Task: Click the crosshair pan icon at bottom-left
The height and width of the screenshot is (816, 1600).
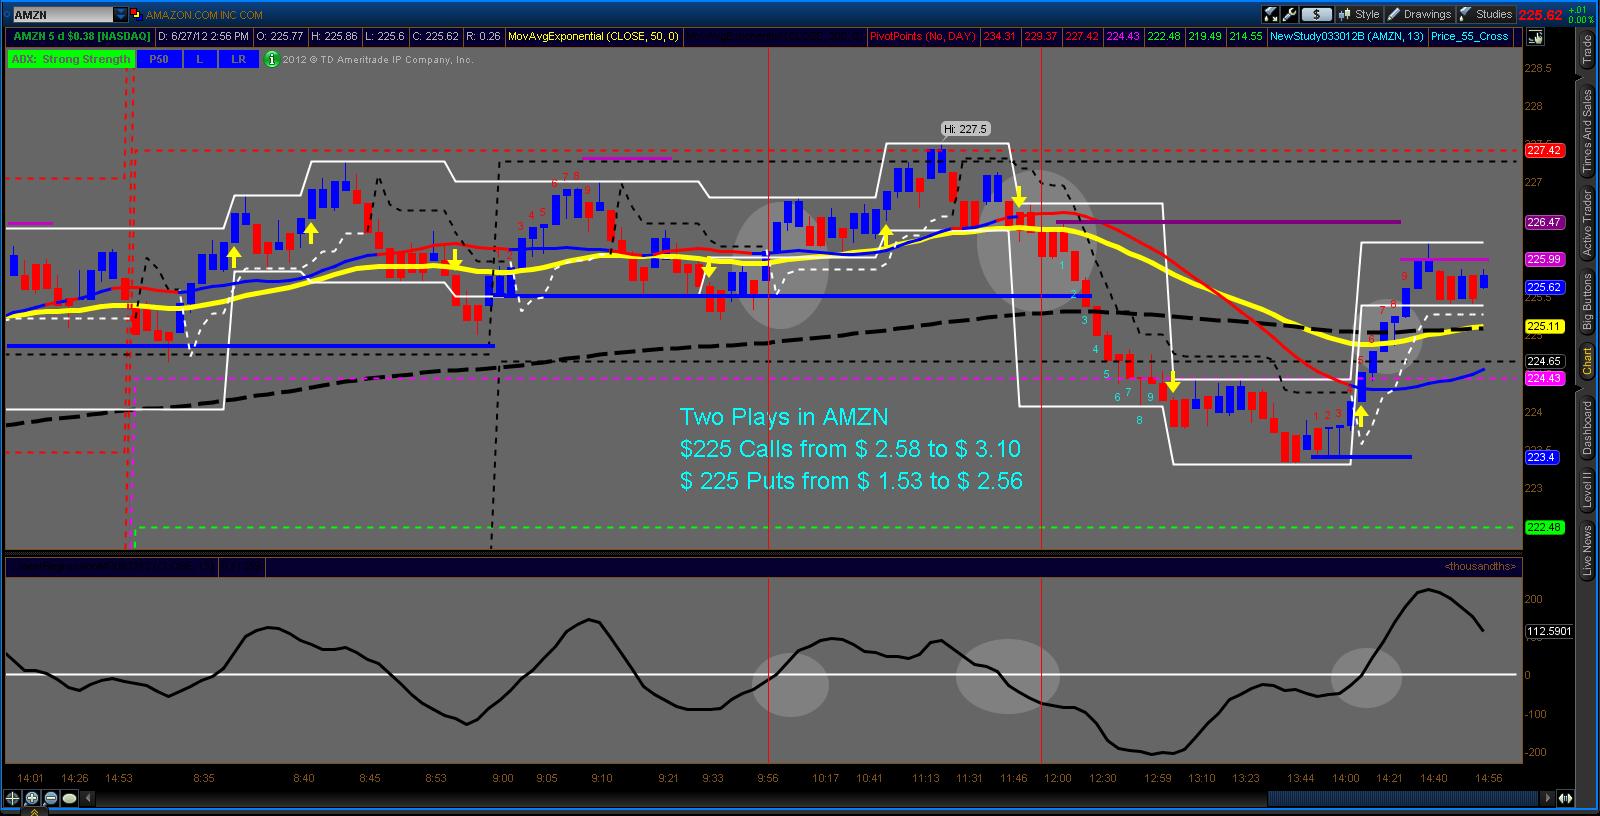Action: (x=13, y=798)
